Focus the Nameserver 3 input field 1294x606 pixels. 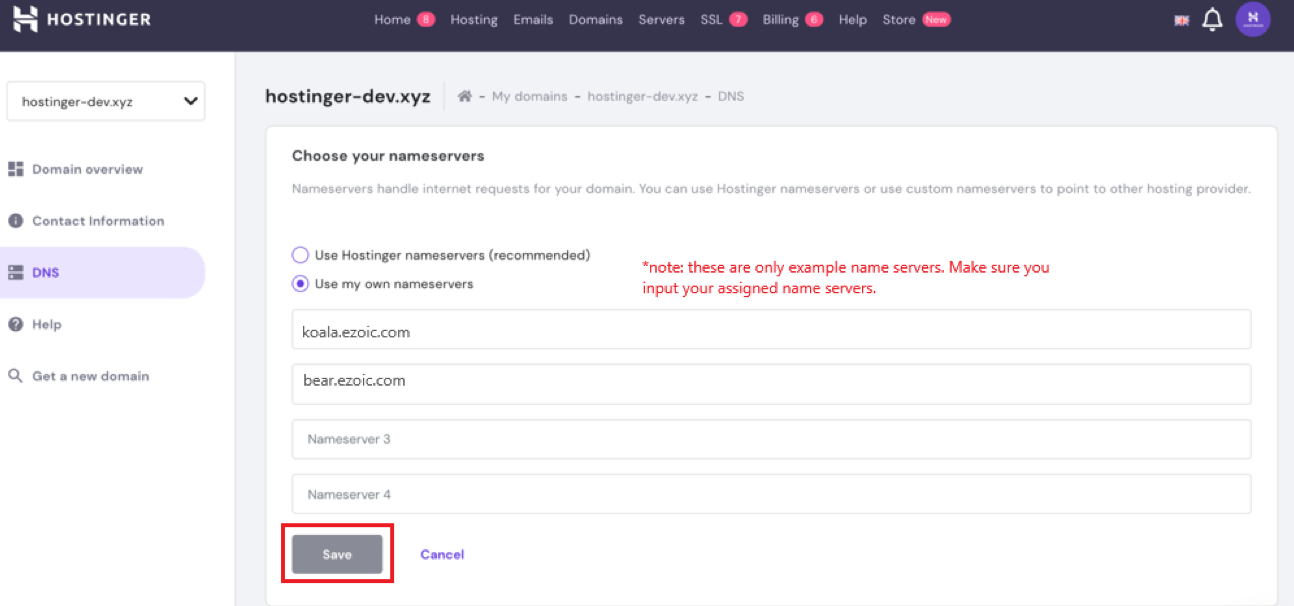click(770, 439)
